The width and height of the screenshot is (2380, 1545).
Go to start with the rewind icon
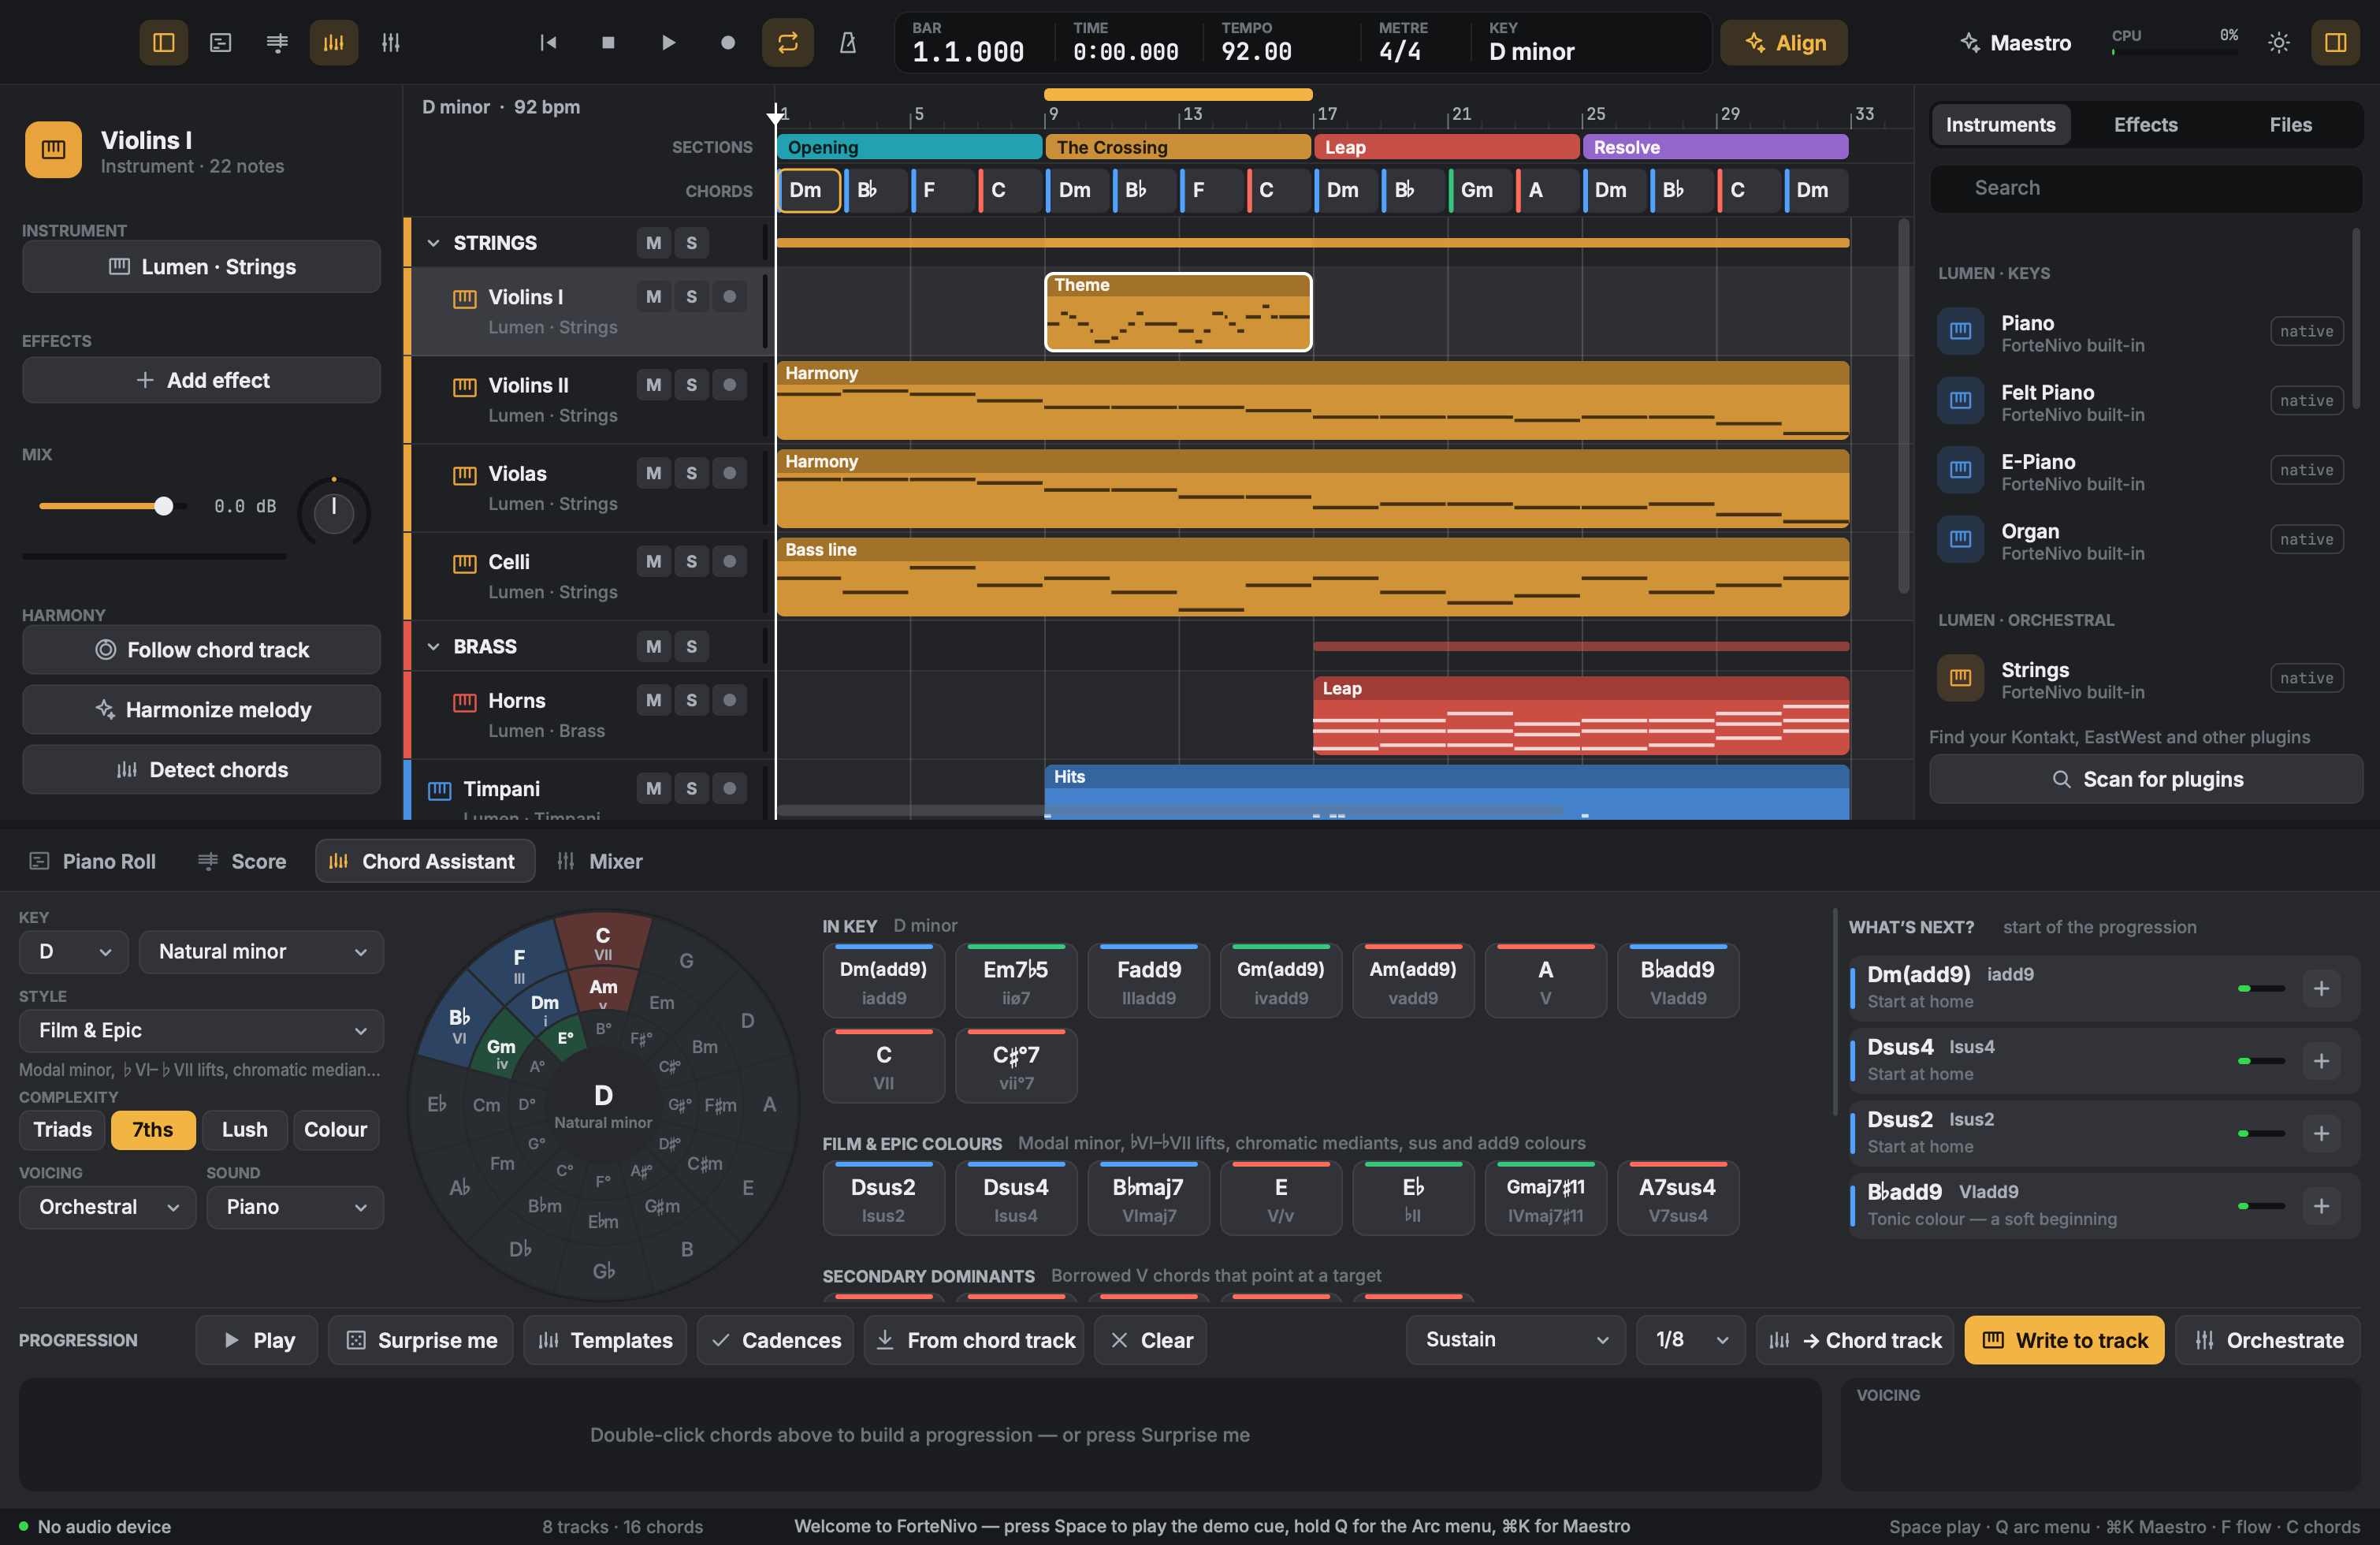point(548,43)
